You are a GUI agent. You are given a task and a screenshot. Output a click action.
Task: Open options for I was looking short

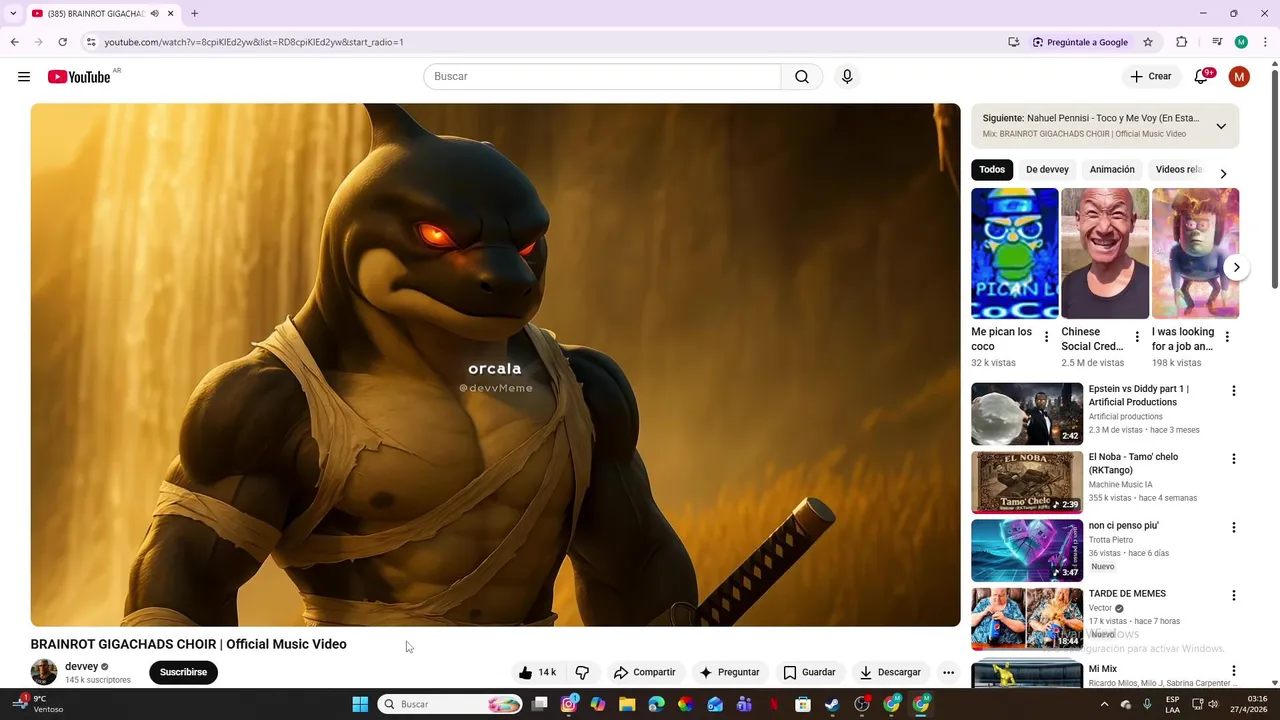pos(1227,337)
